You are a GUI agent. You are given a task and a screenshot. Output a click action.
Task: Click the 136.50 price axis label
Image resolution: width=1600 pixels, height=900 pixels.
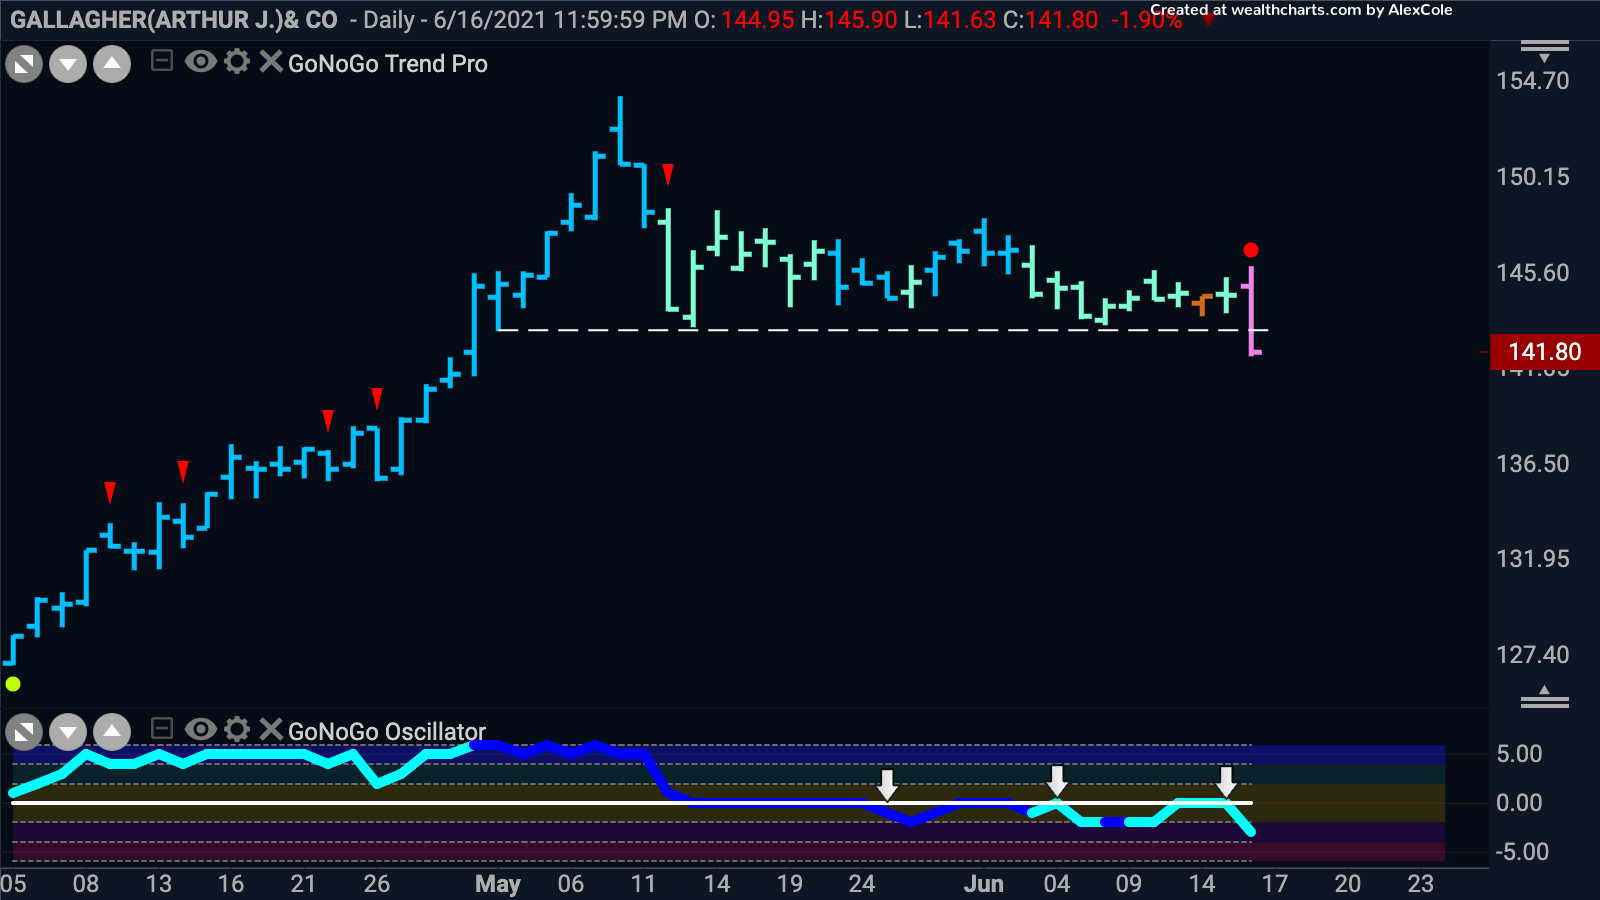(1533, 464)
